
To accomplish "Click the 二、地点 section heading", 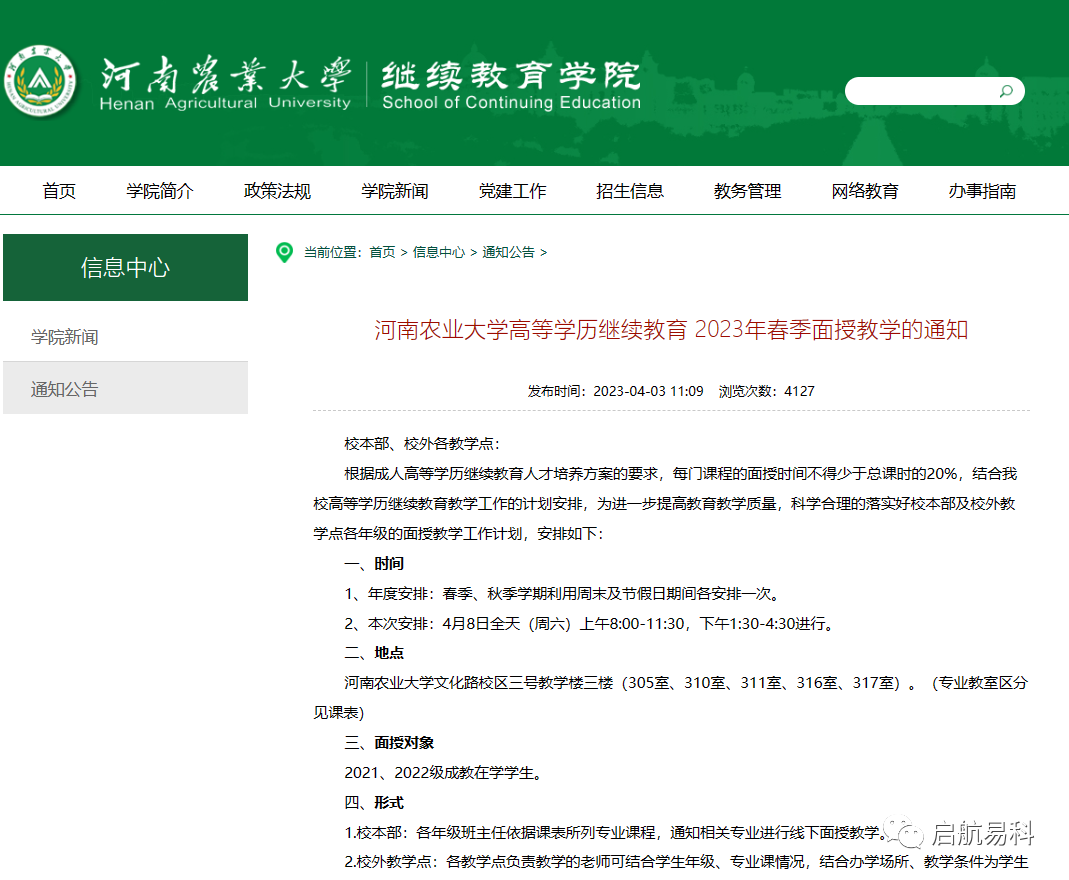I will coord(374,653).
